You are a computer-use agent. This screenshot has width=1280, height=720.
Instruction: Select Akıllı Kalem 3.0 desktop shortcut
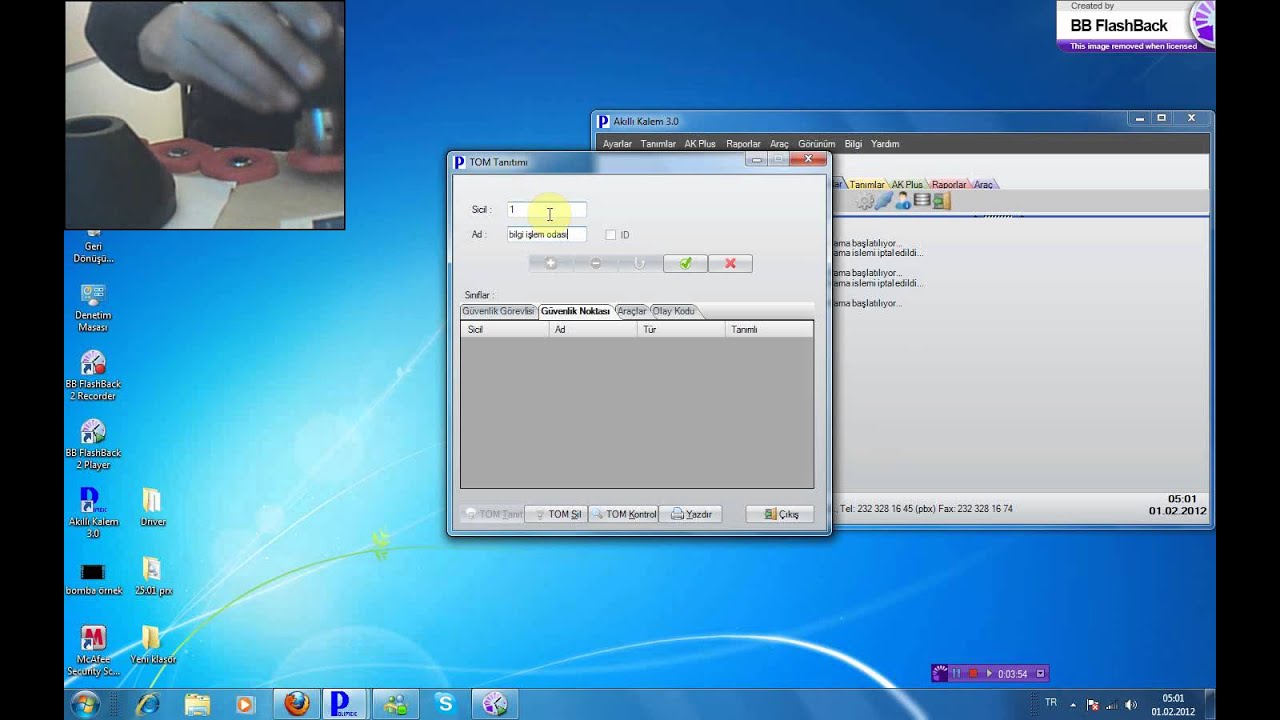[93, 513]
